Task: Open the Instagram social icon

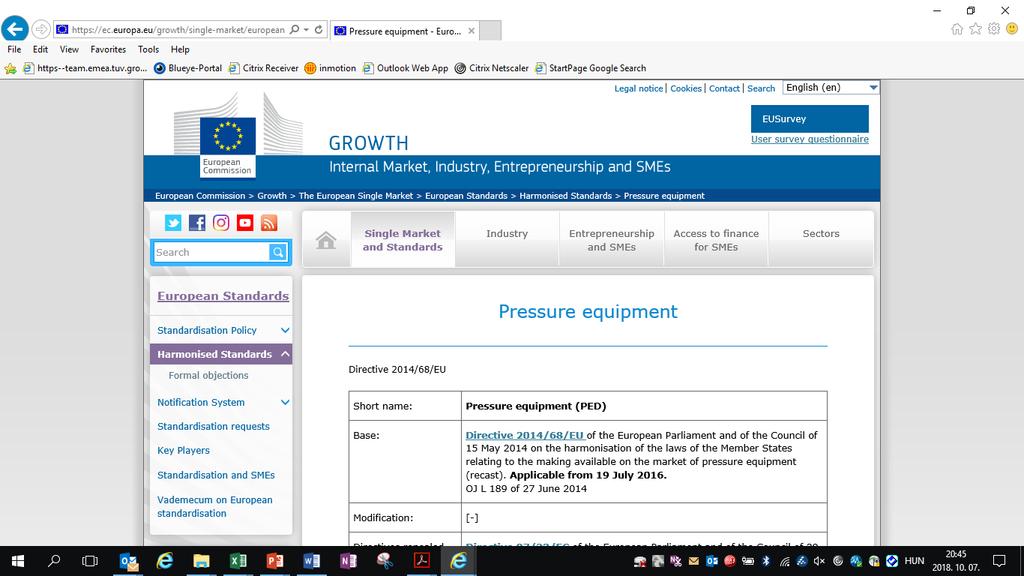Action: pyautogui.click(x=221, y=223)
